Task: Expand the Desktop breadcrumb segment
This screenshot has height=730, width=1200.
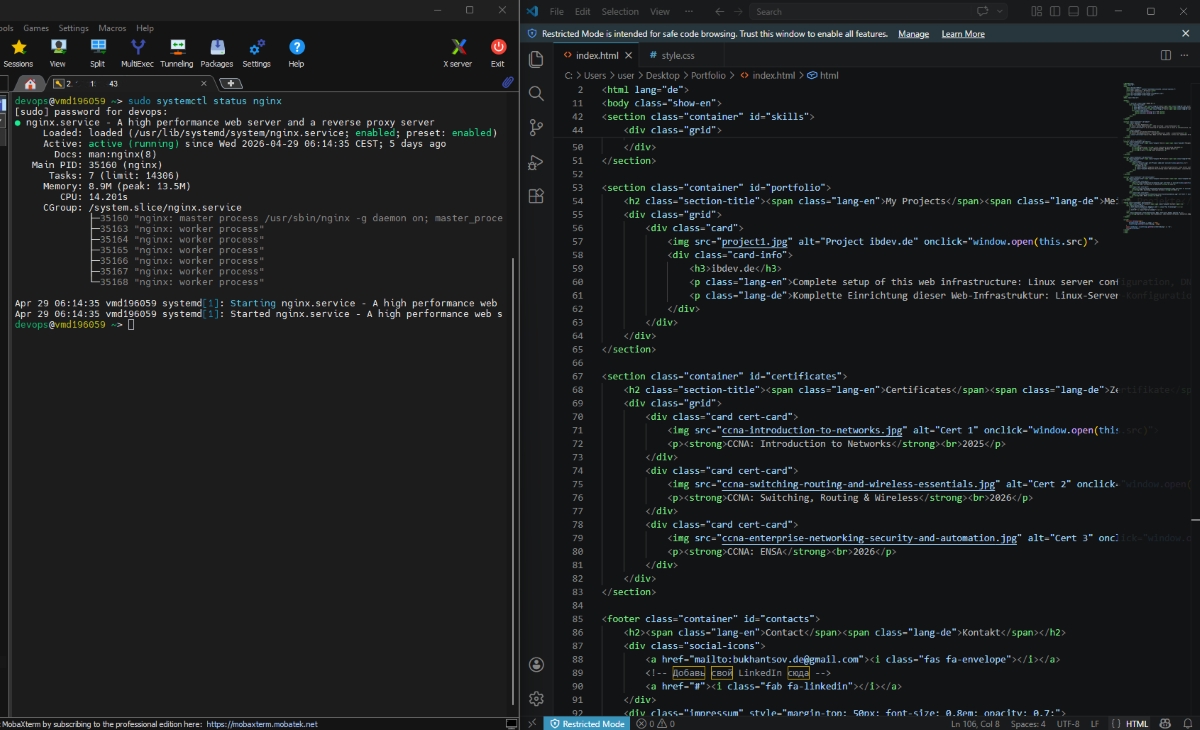Action: pyautogui.click(x=663, y=75)
